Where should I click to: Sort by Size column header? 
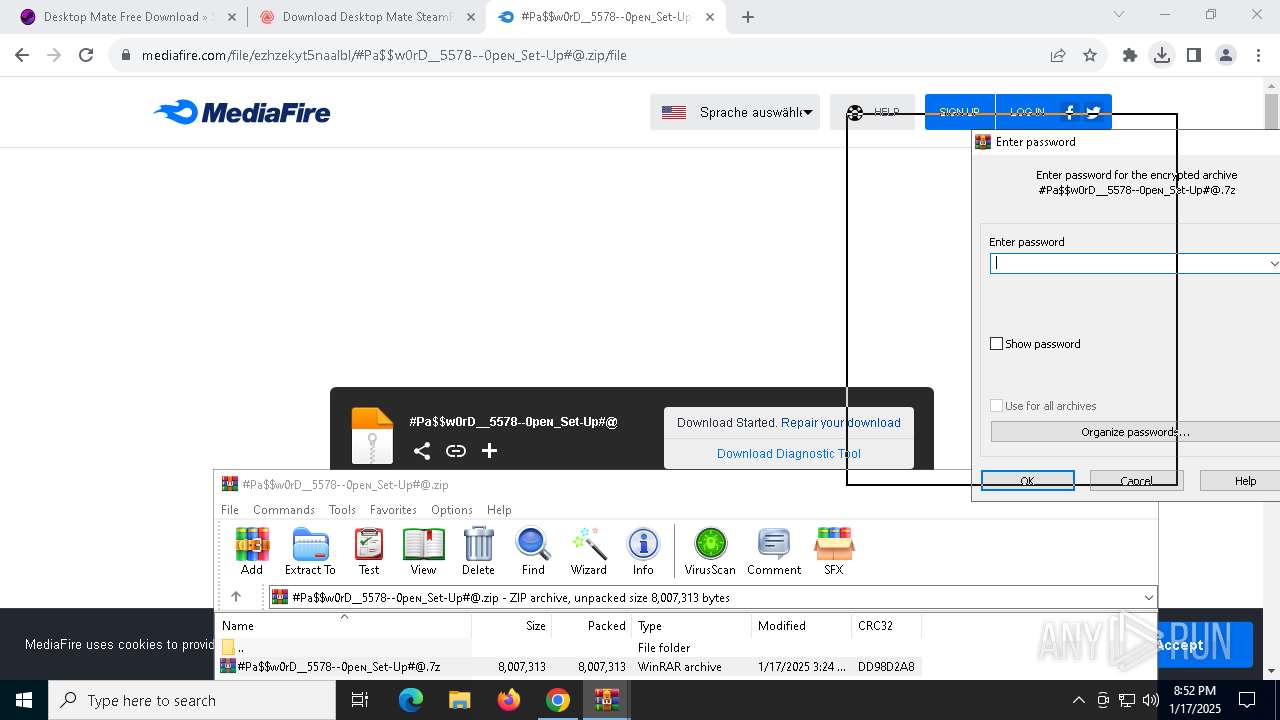(511, 625)
